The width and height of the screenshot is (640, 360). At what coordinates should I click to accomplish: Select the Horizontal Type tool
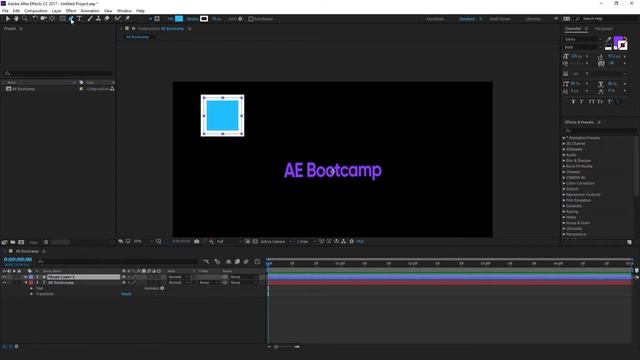(80, 19)
